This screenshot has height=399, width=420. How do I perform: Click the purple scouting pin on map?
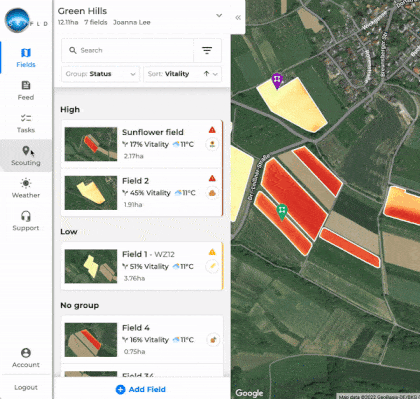point(277,81)
